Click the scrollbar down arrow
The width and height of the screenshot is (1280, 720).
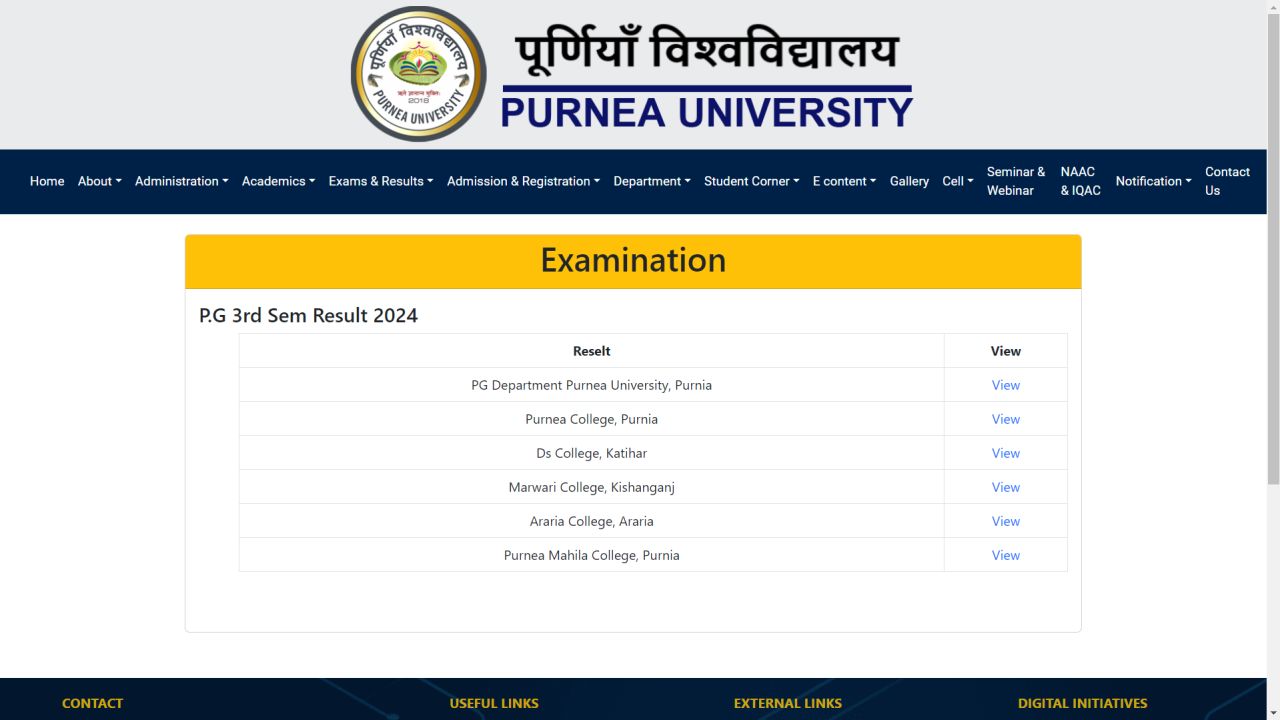pos(1273,712)
